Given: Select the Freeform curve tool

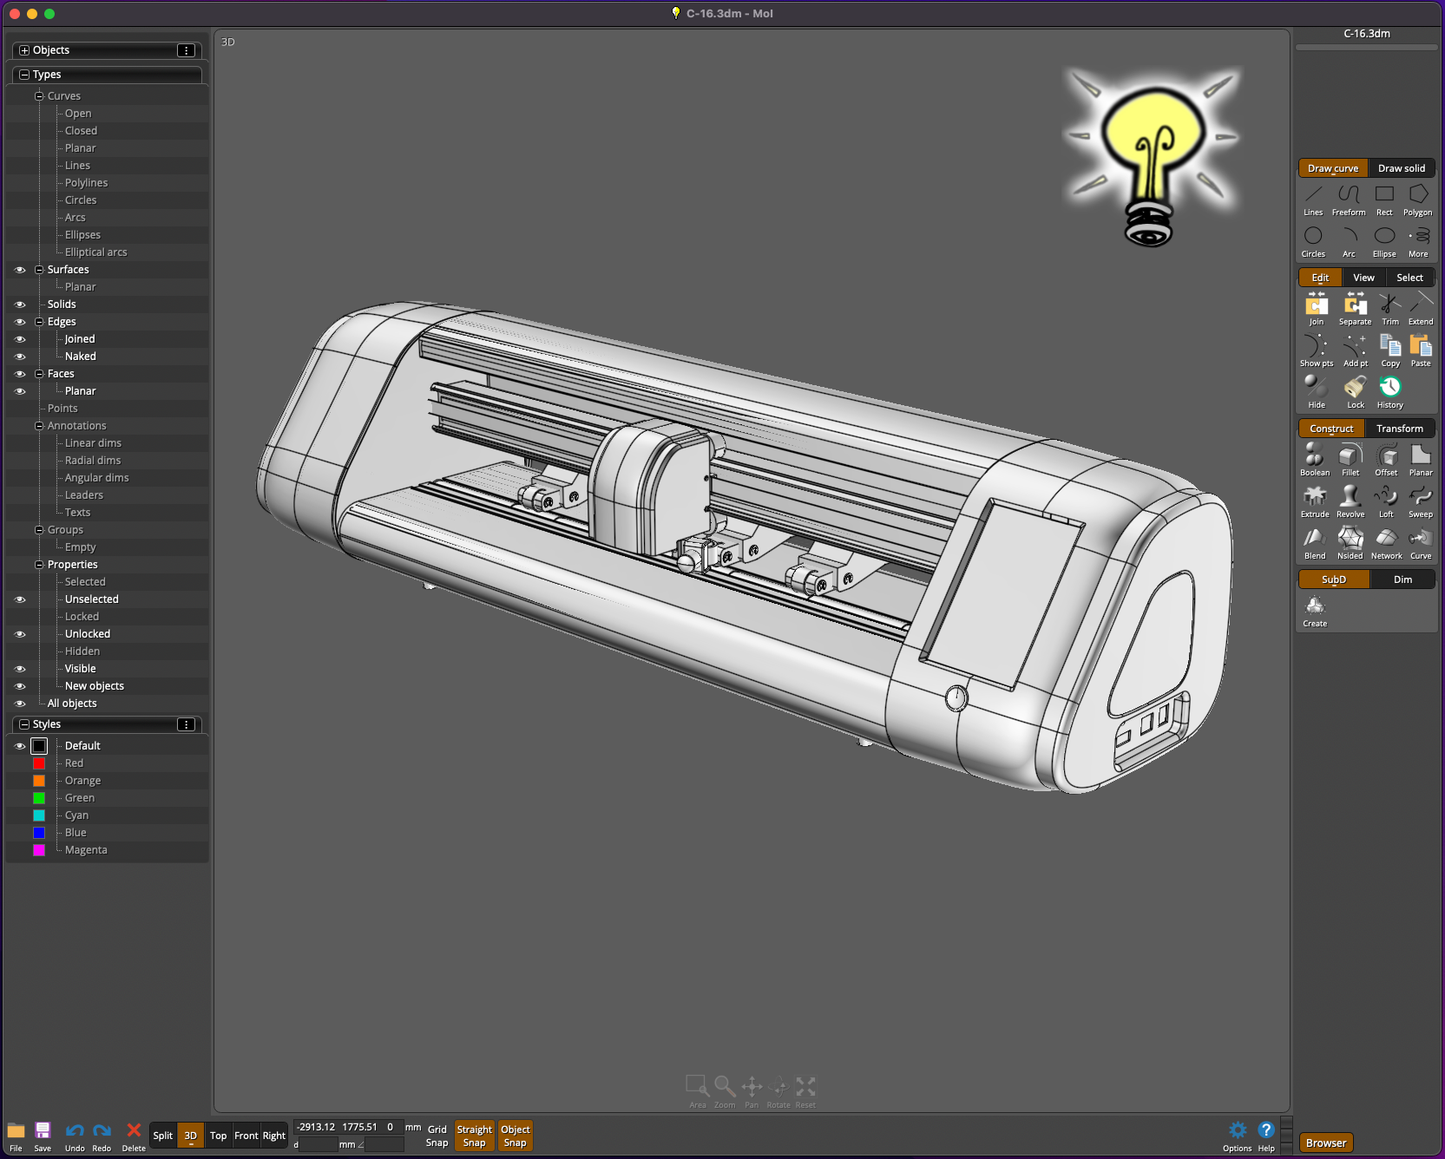Looking at the screenshot, I should (1348, 199).
